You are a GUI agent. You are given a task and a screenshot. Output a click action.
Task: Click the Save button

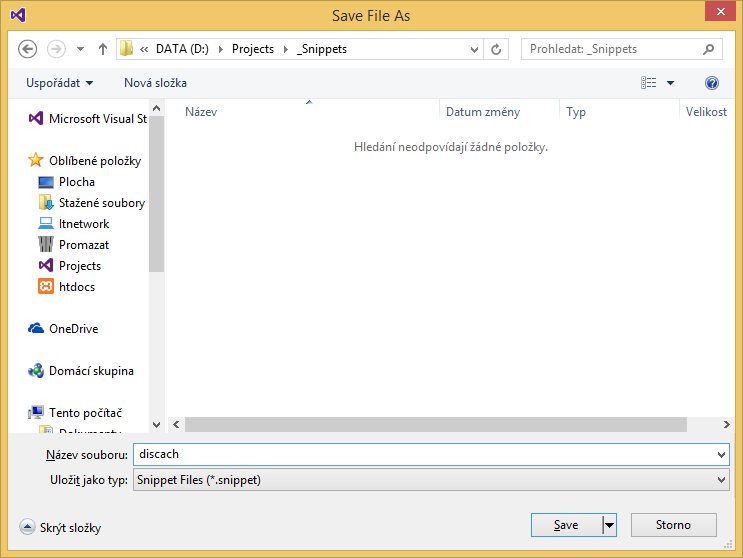click(566, 525)
